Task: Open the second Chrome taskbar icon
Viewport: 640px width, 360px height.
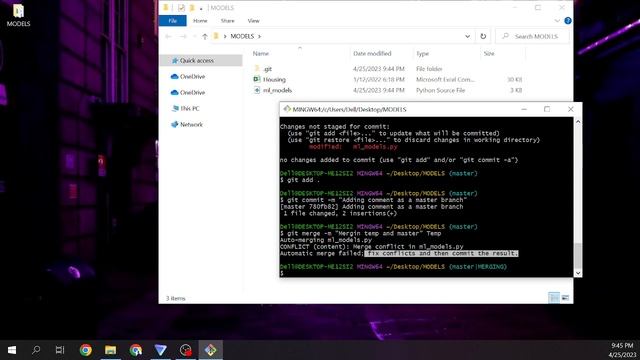Action: pos(136,350)
